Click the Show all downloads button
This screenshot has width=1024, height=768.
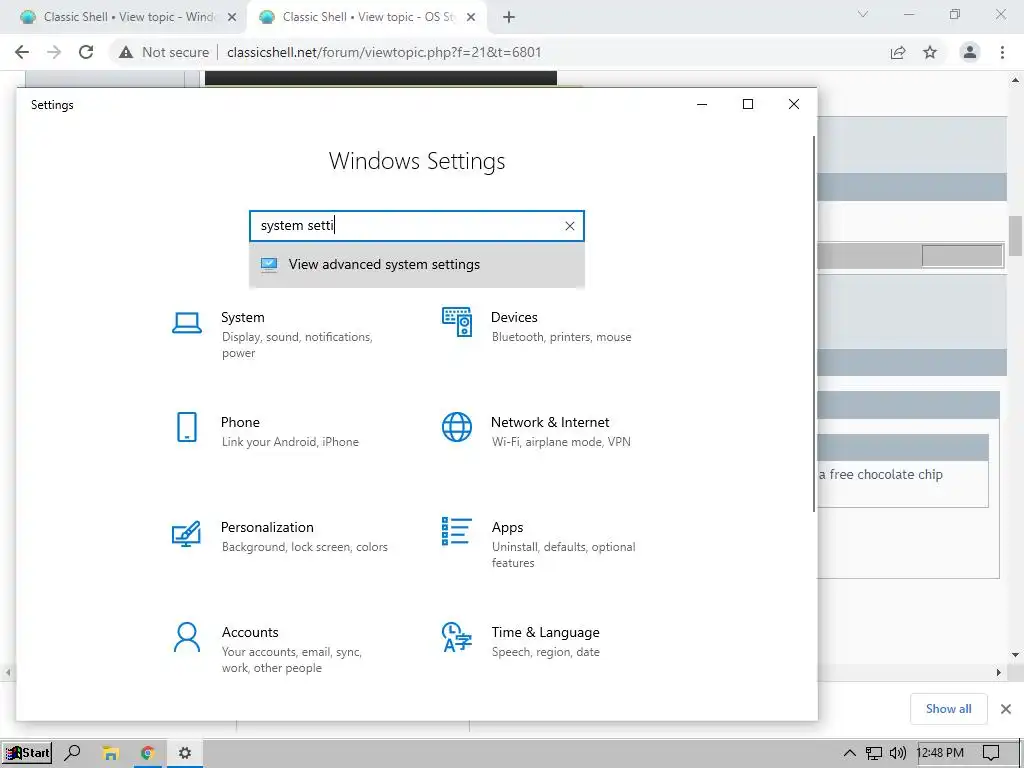point(948,709)
